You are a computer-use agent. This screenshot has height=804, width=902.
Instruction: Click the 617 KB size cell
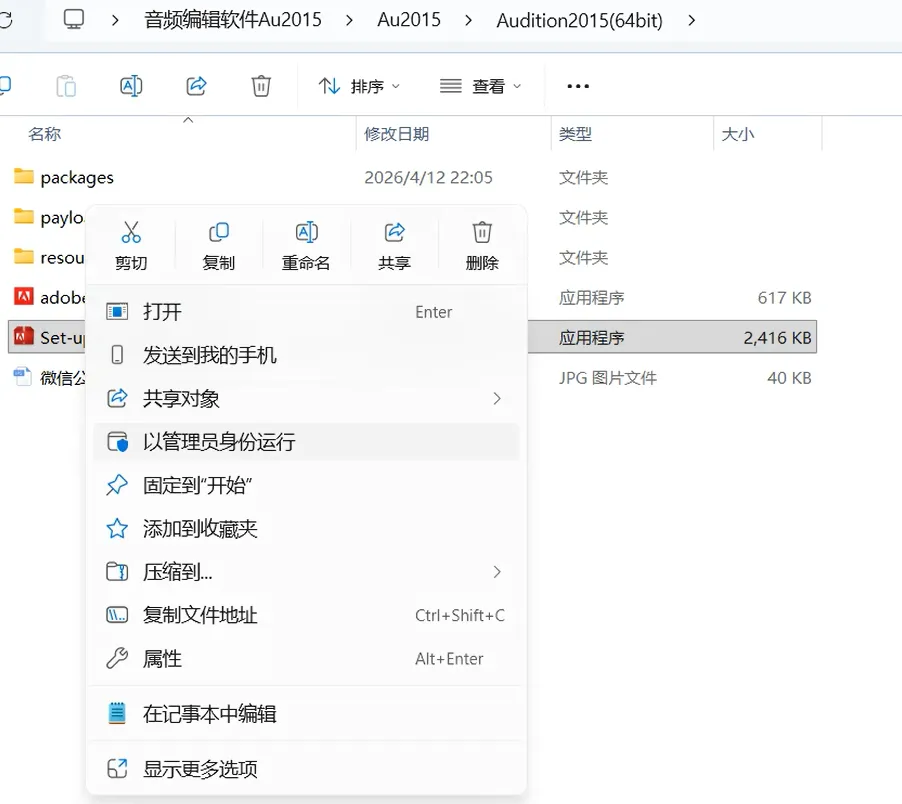tap(784, 298)
